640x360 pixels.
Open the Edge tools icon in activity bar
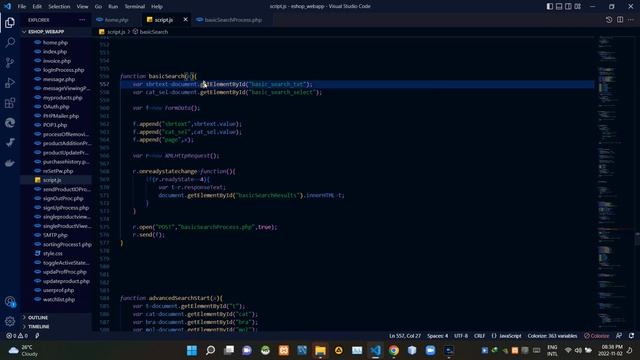point(10,123)
